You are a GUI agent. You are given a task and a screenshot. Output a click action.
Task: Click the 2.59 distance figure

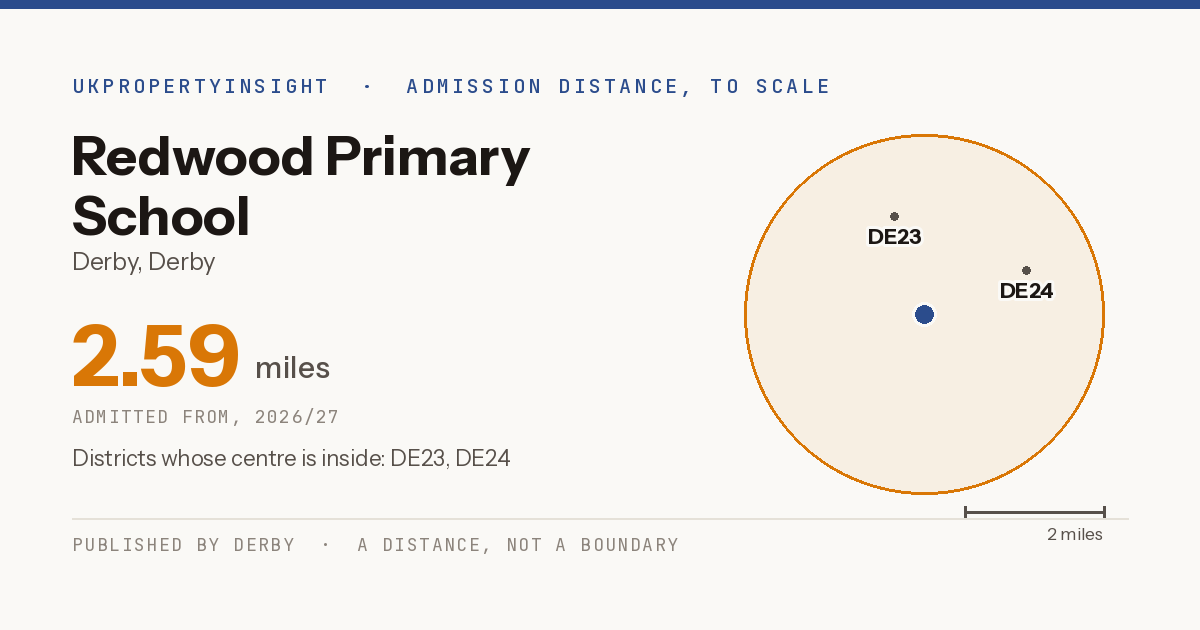(155, 357)
